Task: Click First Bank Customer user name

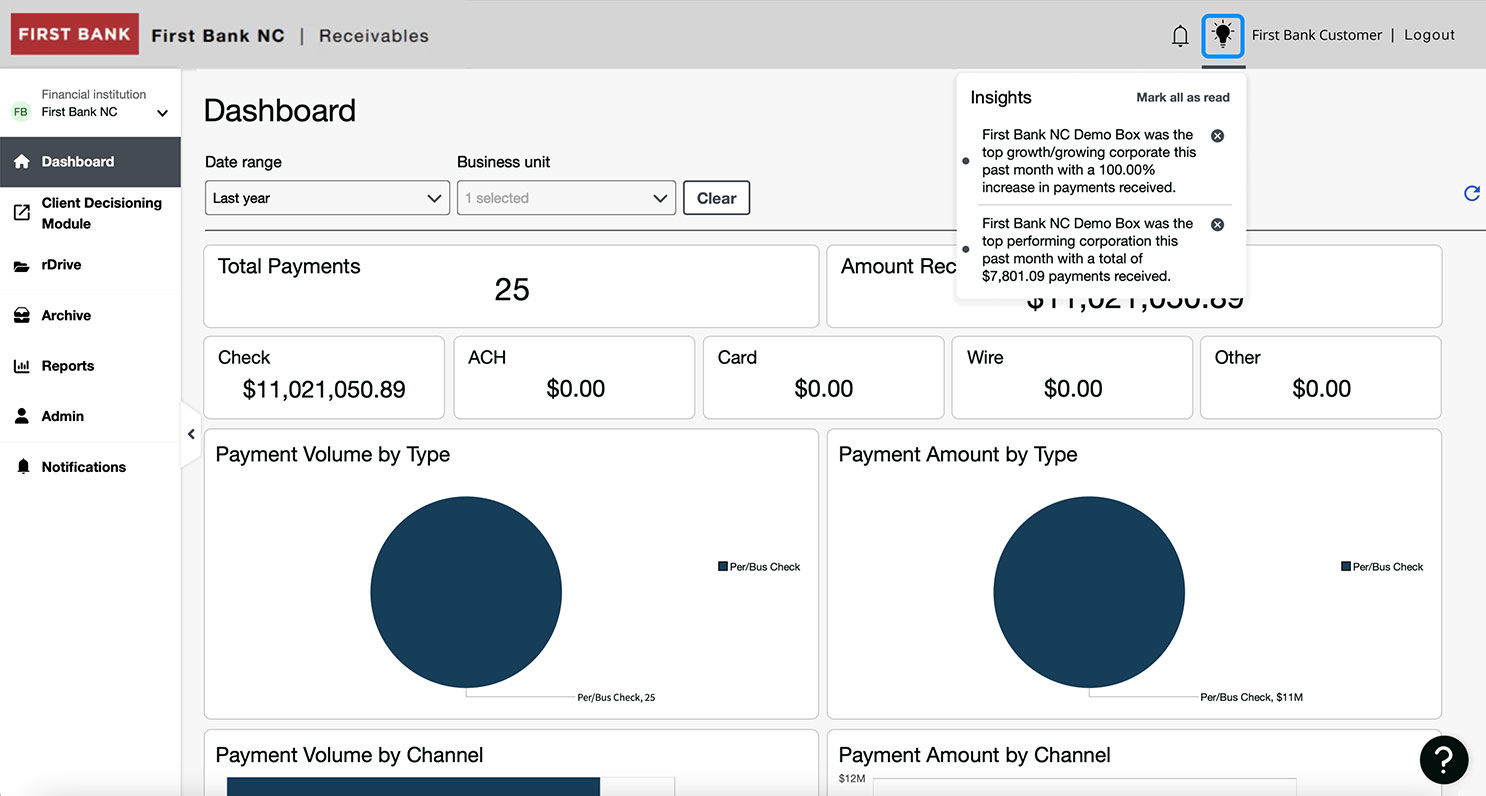Action: (1316, 35)
